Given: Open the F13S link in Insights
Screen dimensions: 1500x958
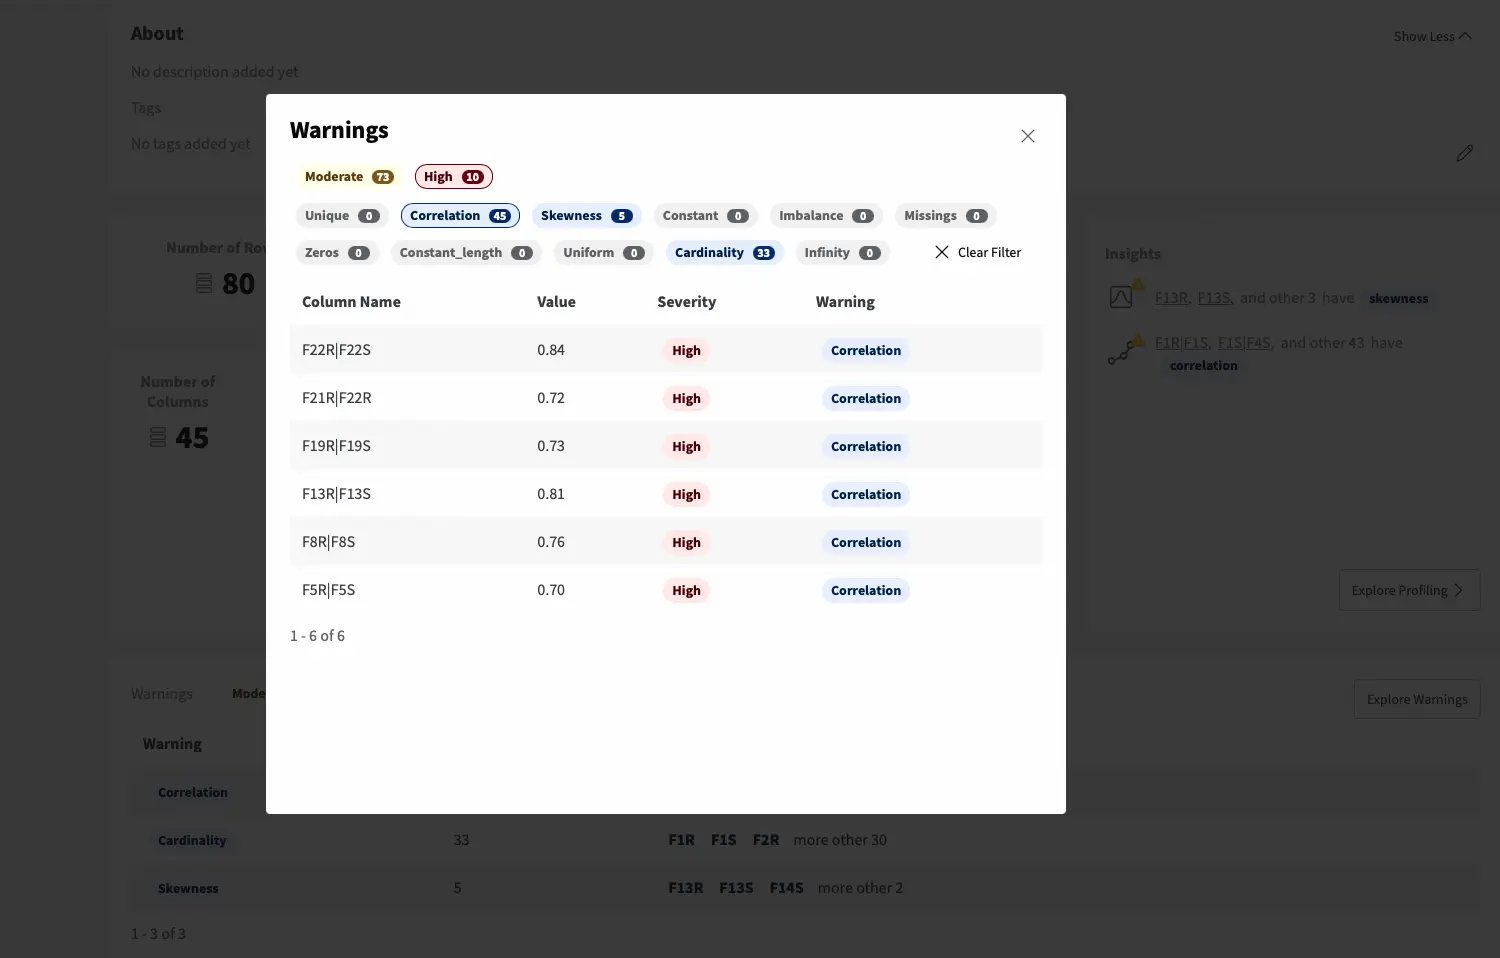Looking at the screenshot, I should (1214, 298).
